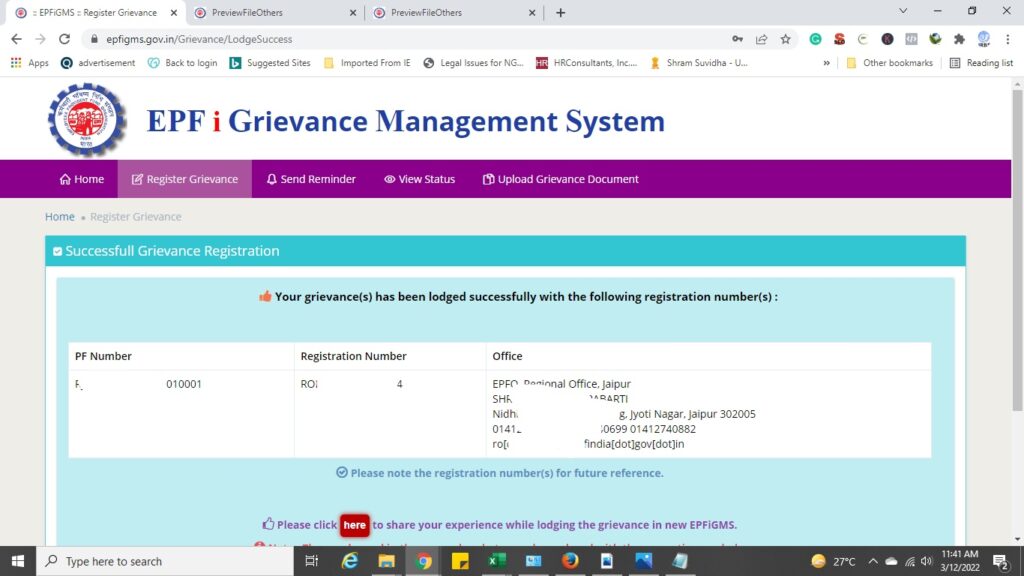Open Task View in taskbar

click(312, 561)
